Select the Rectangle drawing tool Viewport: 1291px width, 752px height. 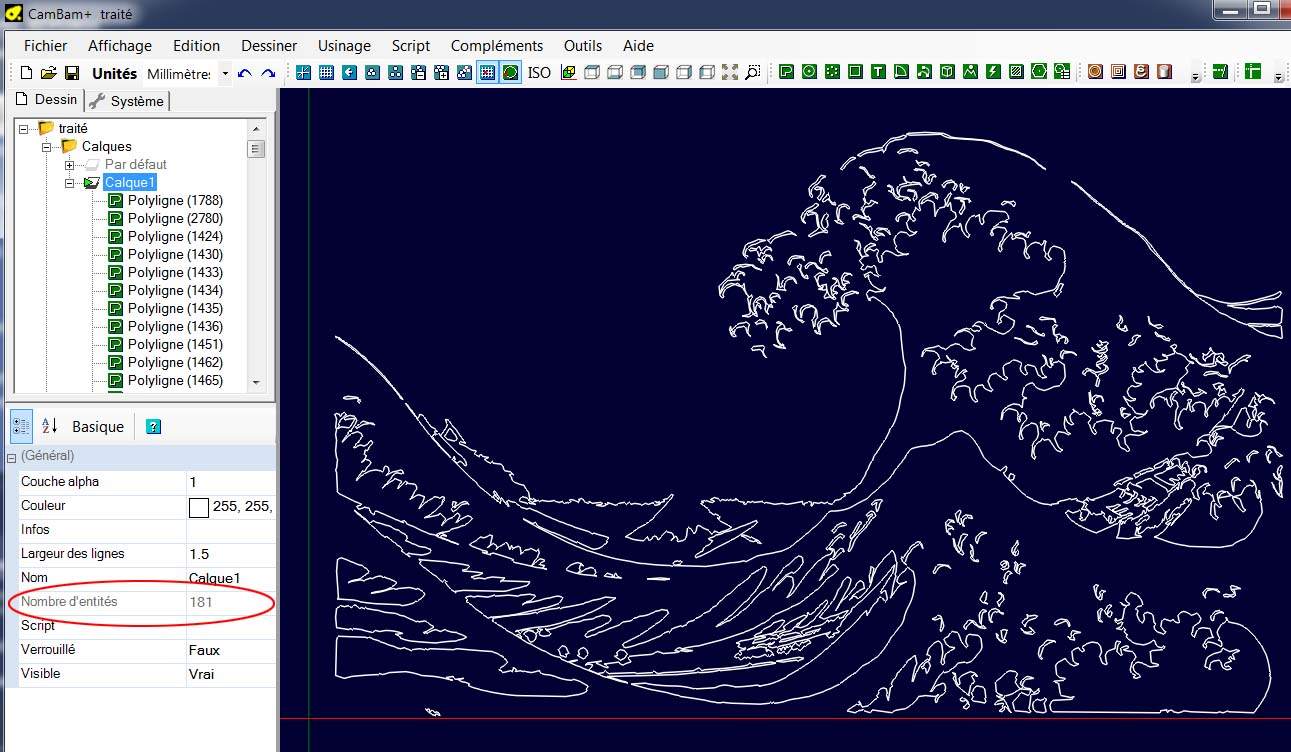click(x=855, y=72)
